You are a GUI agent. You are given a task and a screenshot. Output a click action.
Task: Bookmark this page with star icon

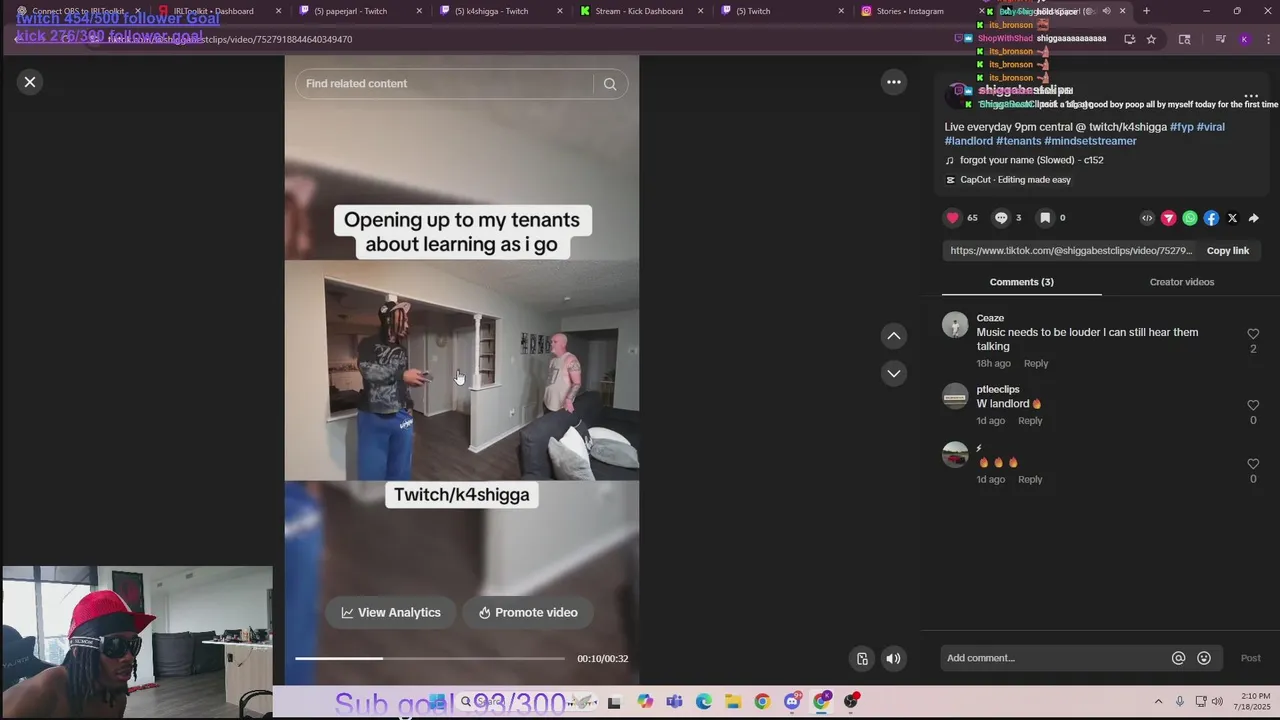pos(1151,39)
